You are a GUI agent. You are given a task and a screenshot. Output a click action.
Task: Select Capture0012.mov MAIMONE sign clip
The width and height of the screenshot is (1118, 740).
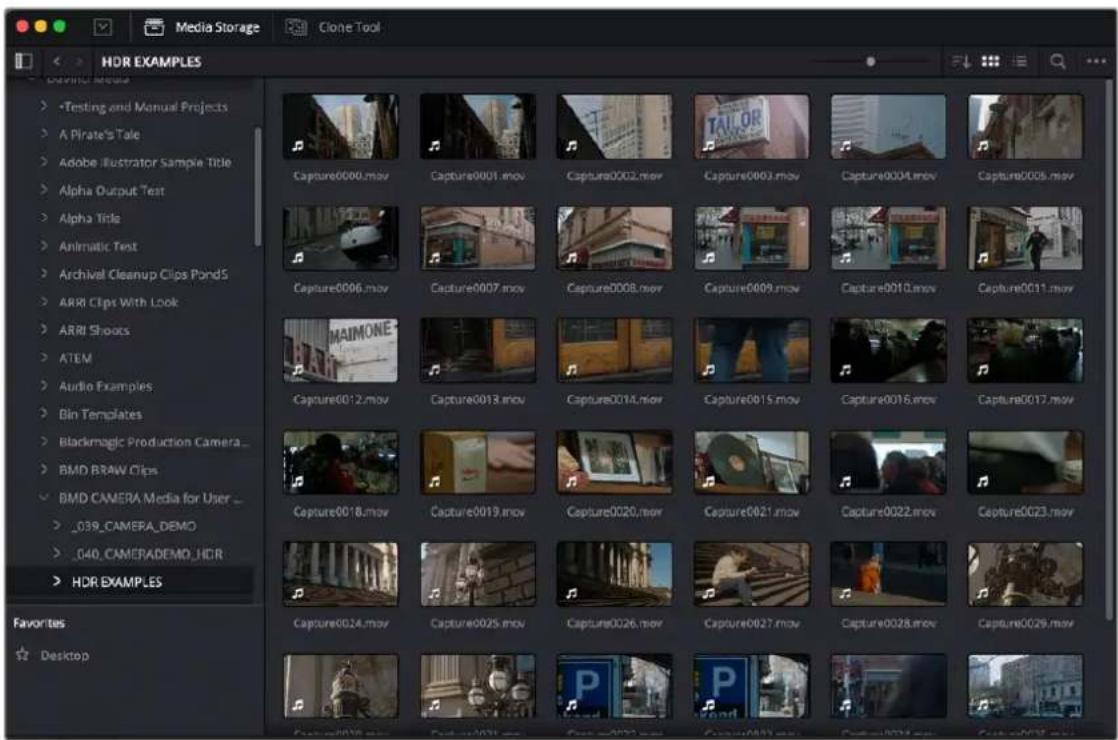click(x=341, y=351)
